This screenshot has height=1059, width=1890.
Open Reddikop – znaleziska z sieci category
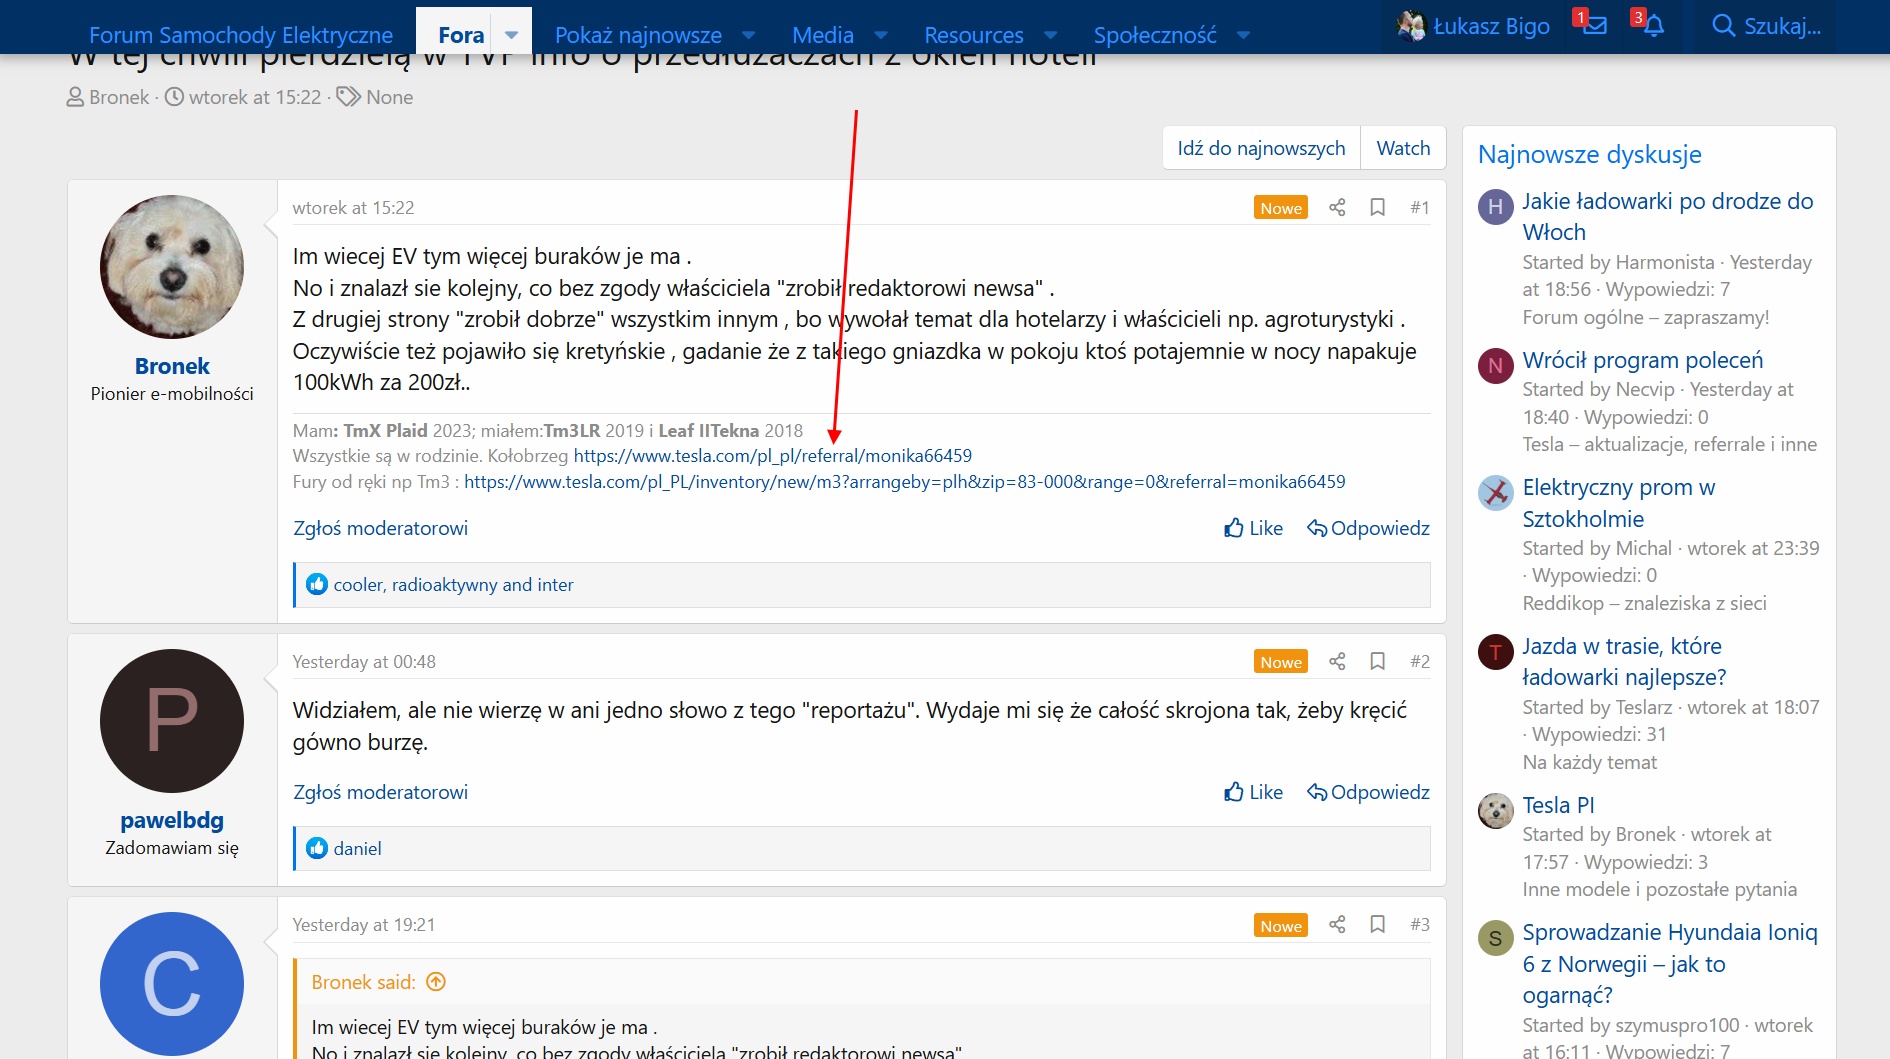click(1644, 603)
